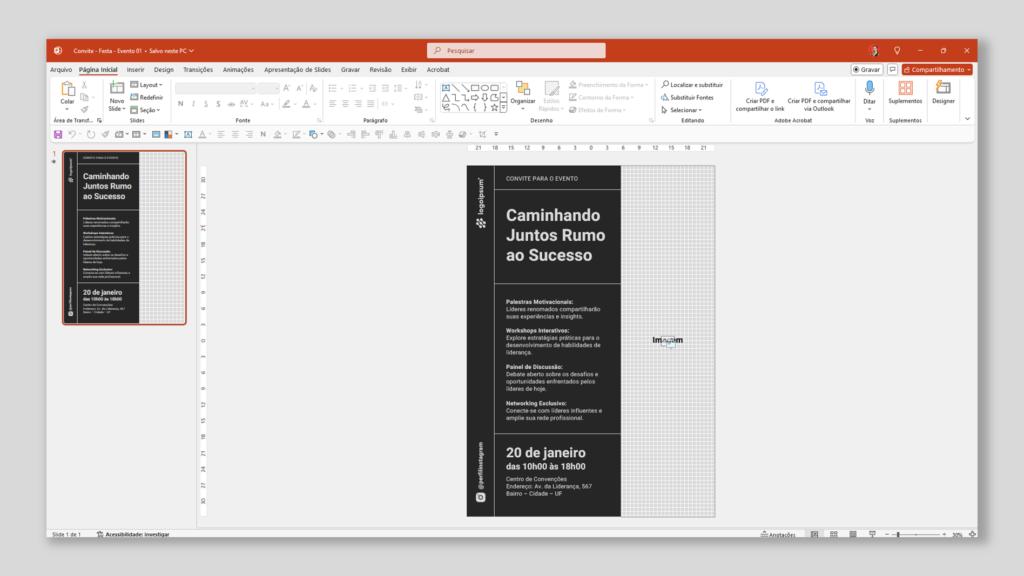Redo with quick access toolbar arrow

pos(90,135)
